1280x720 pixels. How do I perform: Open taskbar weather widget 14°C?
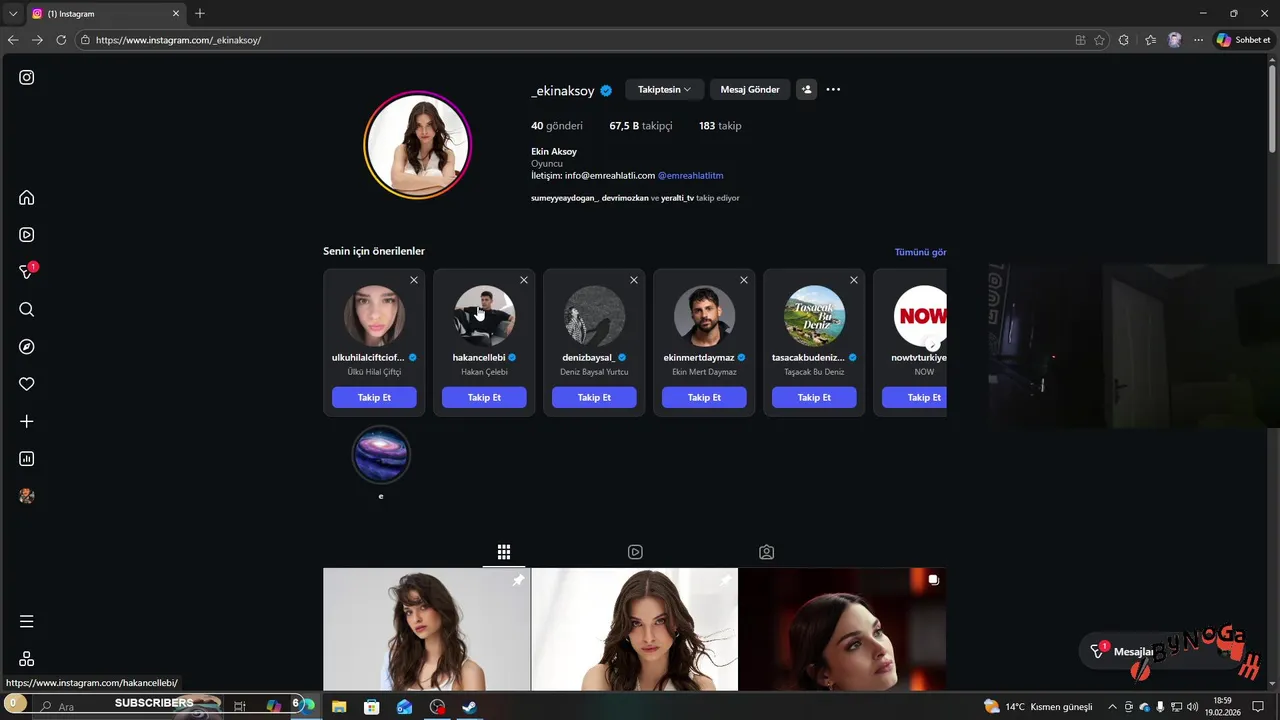pos(1038,706)
